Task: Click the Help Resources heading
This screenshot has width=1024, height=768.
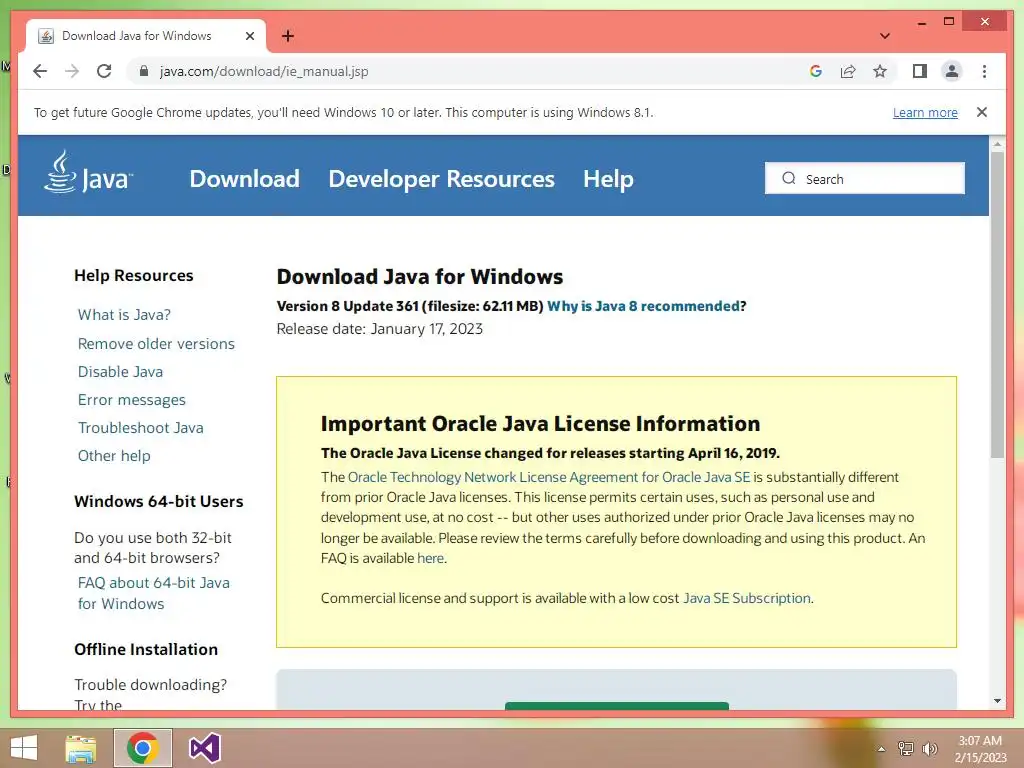Action: tap(134, 276)
